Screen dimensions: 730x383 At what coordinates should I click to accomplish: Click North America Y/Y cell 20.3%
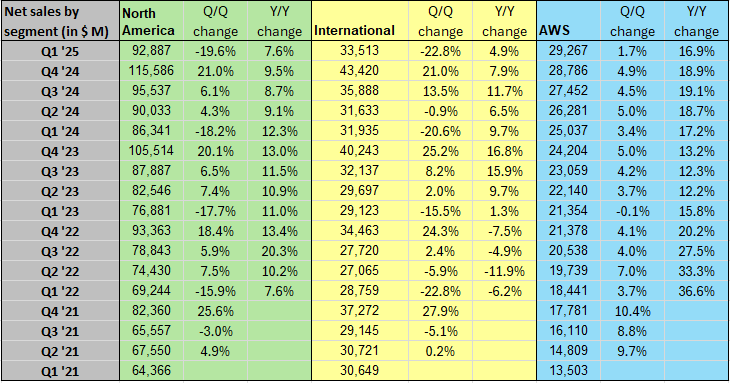coord(279,251)
